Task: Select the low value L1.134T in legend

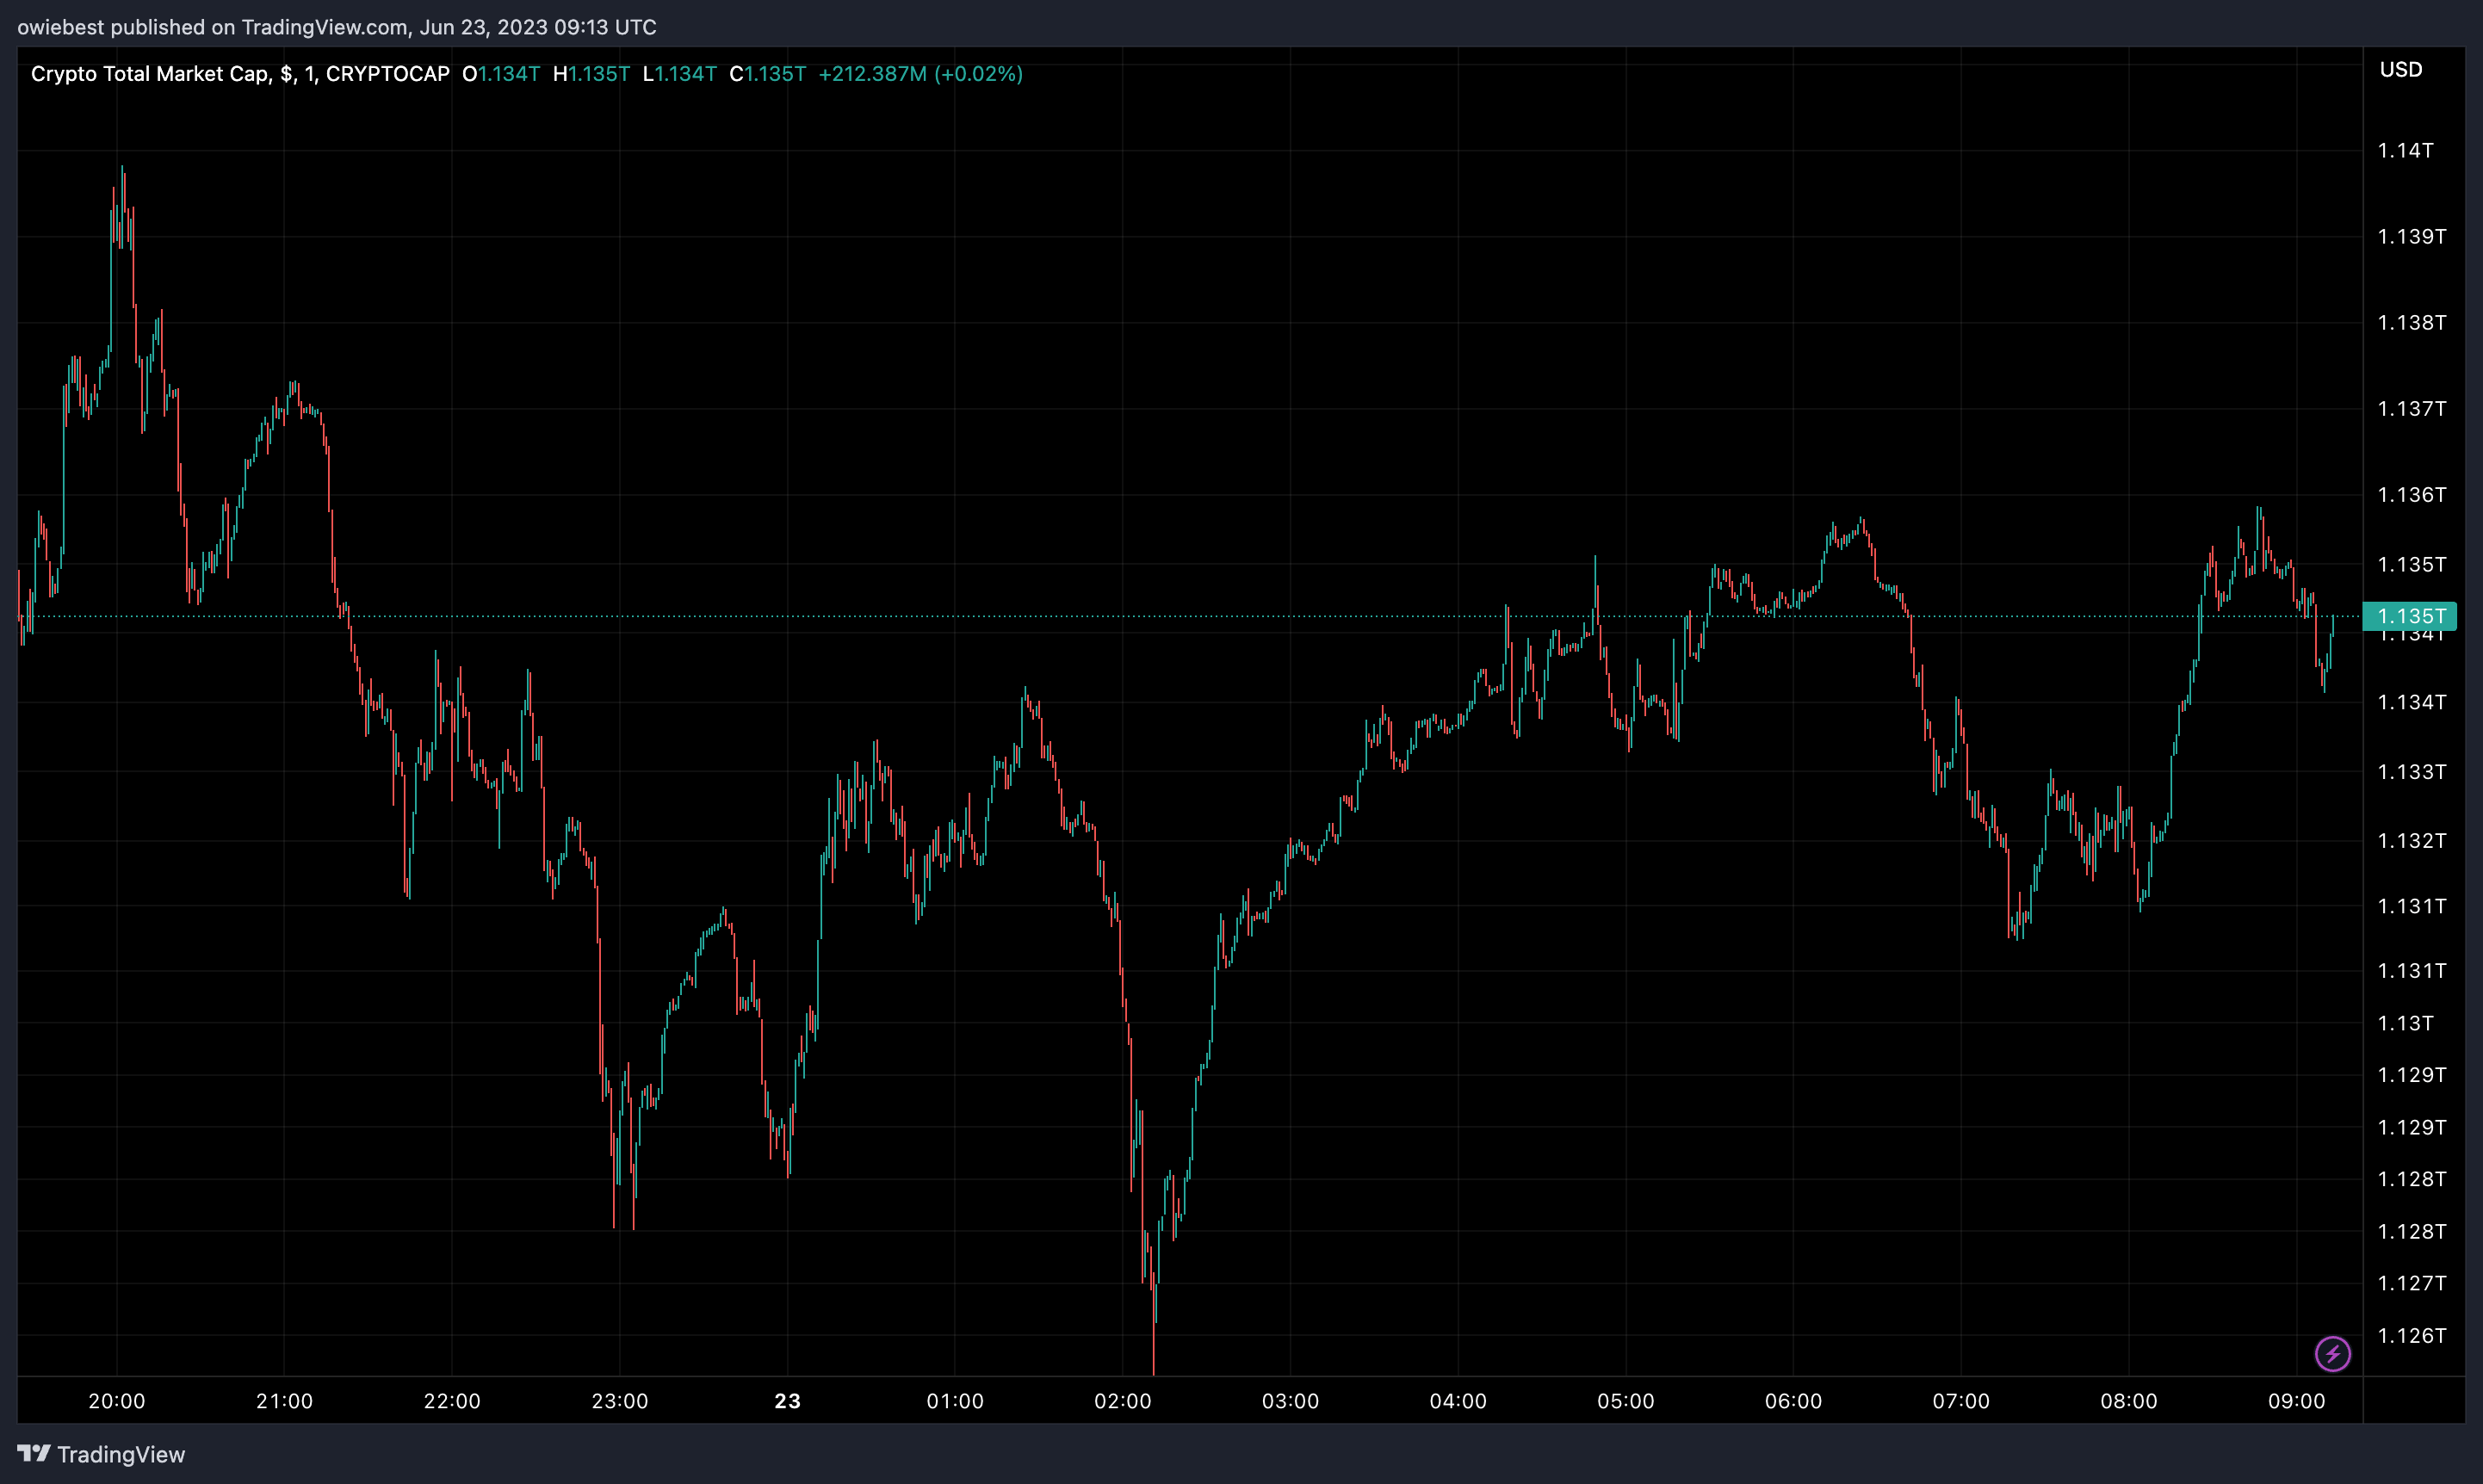Action: tap(679, 74)
